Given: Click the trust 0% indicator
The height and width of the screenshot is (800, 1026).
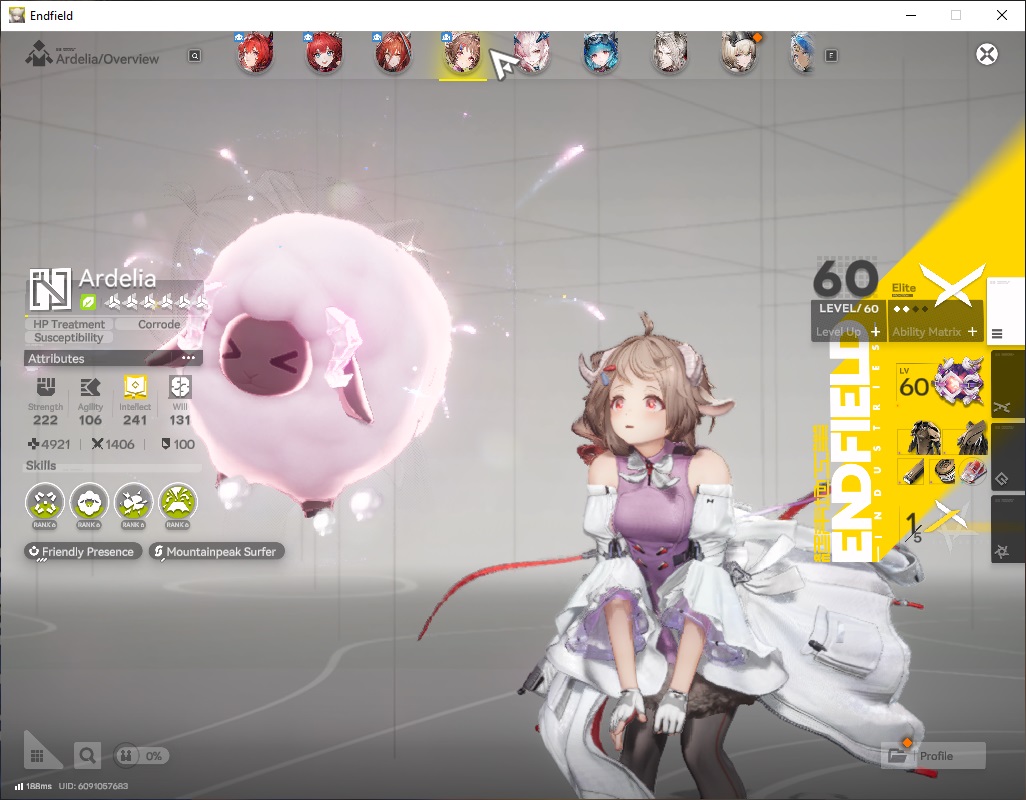Looking at the screenshot, I should (141, 756).
